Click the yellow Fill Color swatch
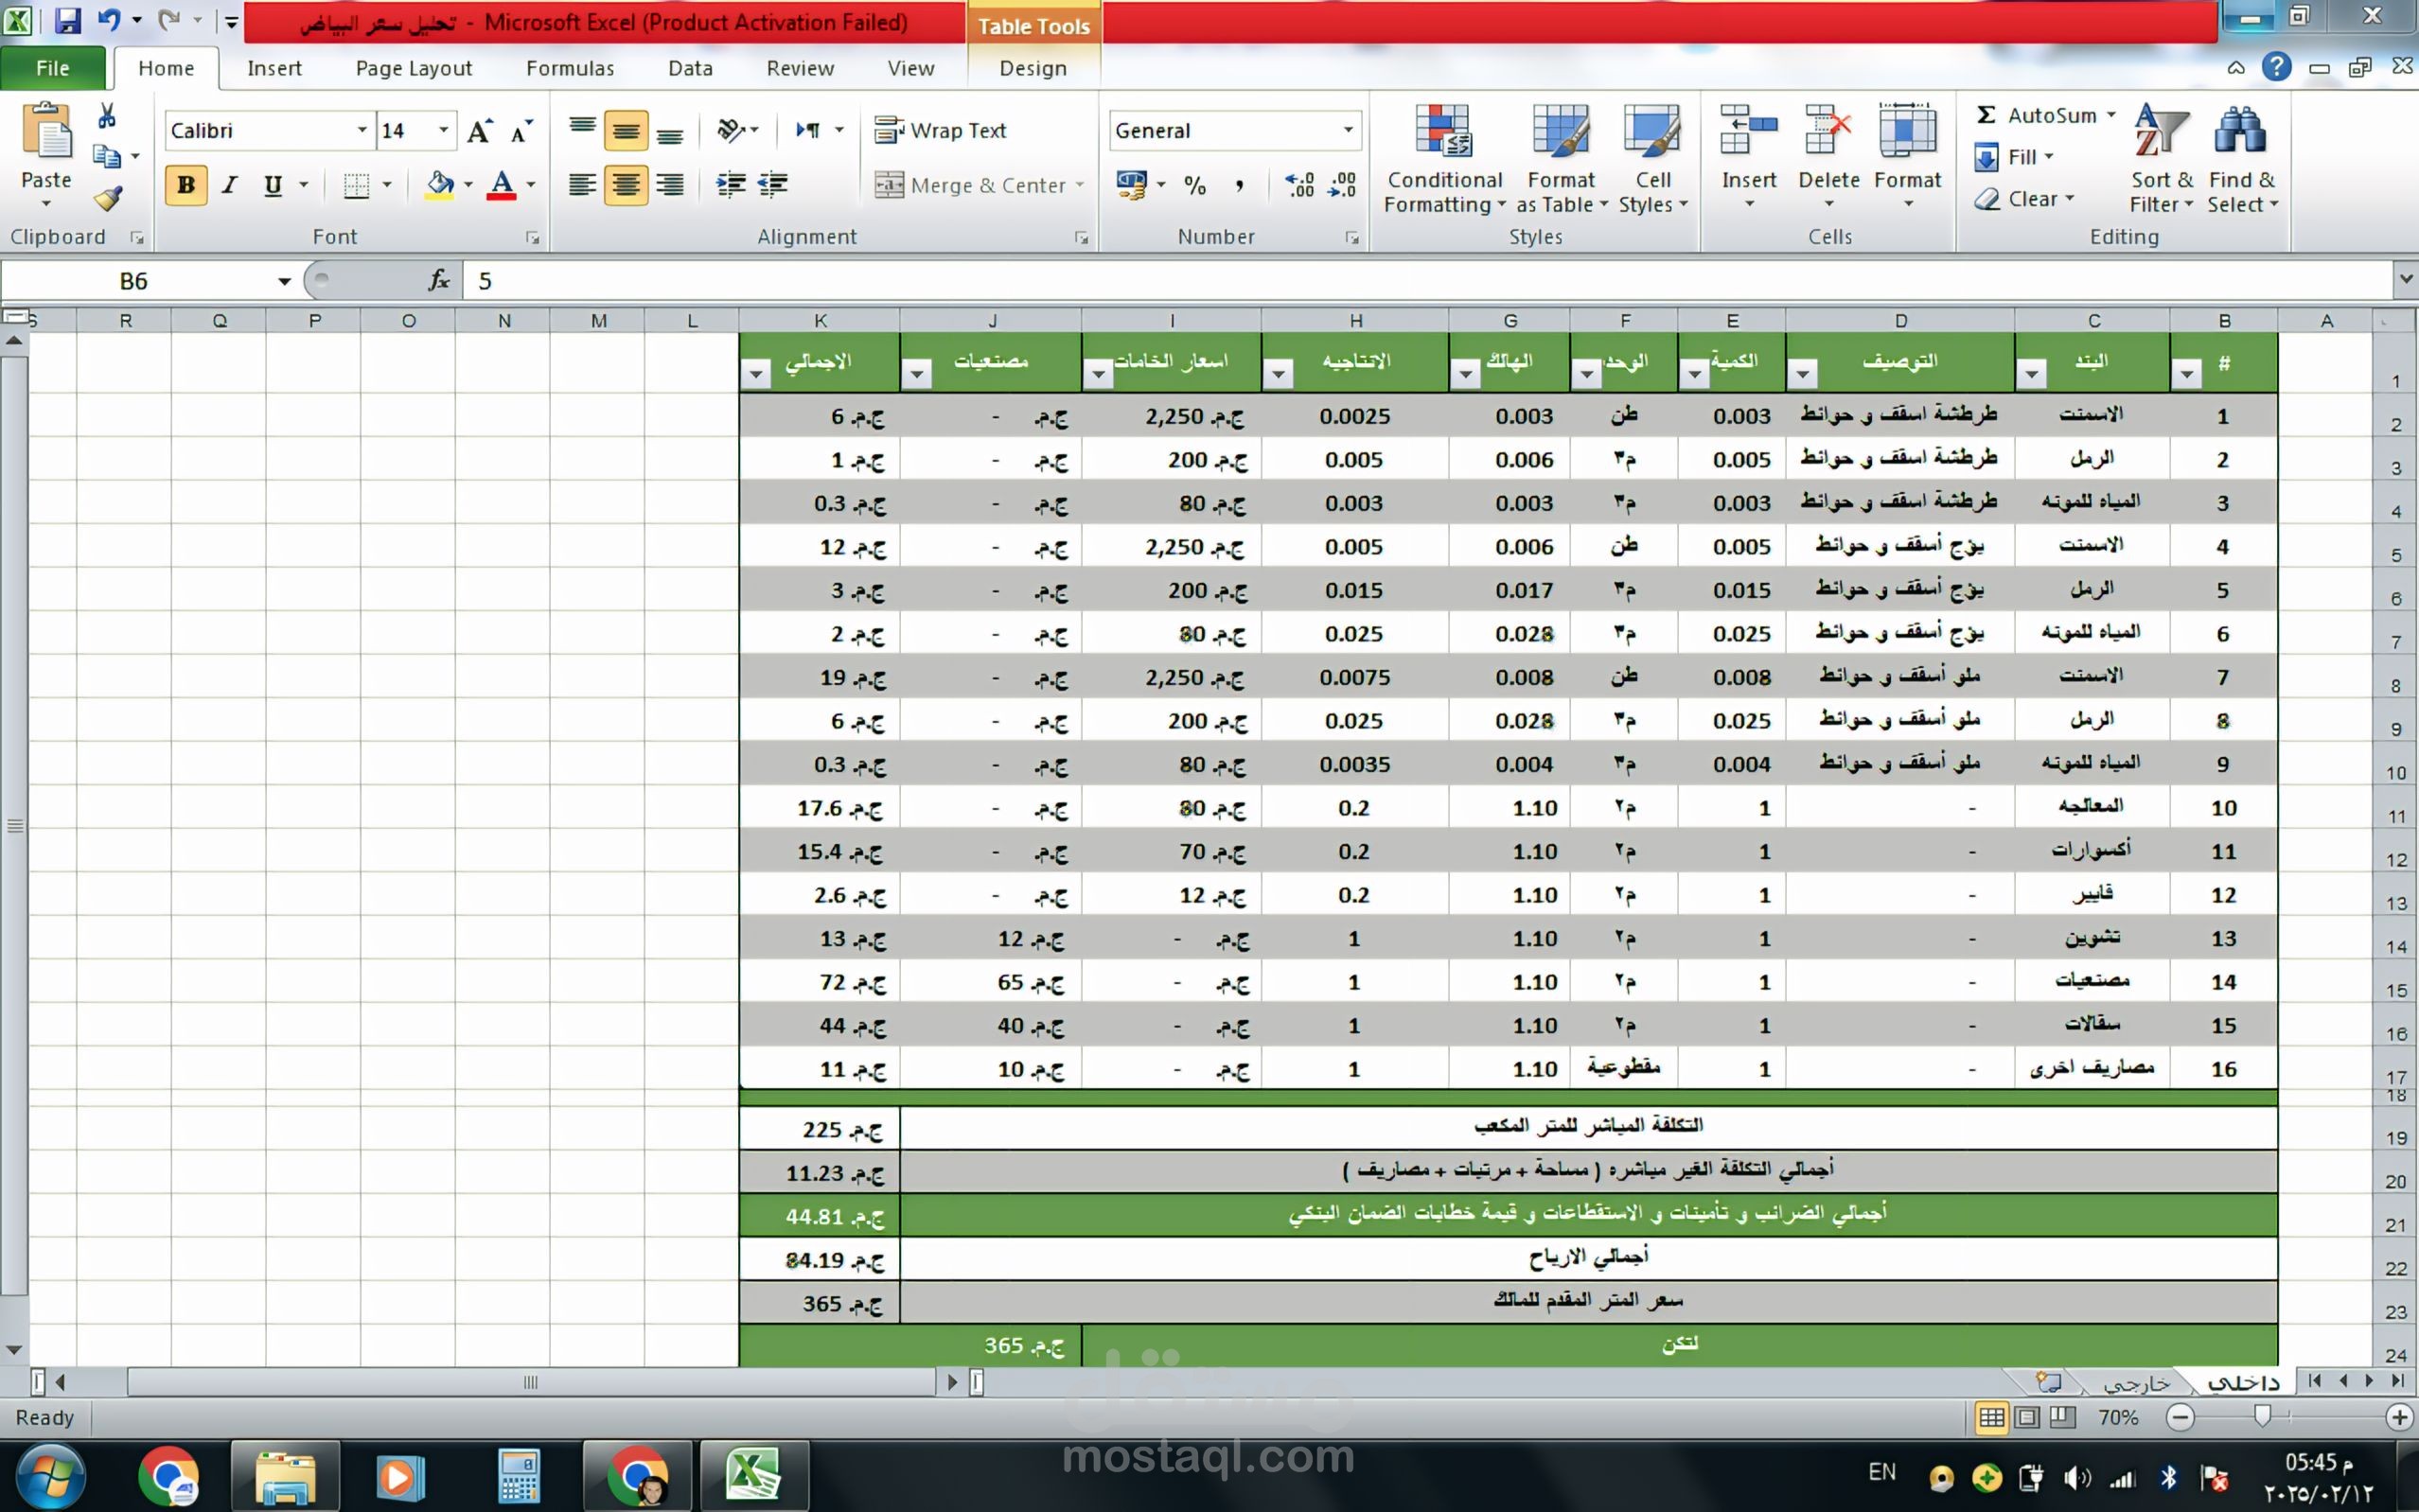The width and height of the screenshot is (2419, 1512). tap(439, 185)
